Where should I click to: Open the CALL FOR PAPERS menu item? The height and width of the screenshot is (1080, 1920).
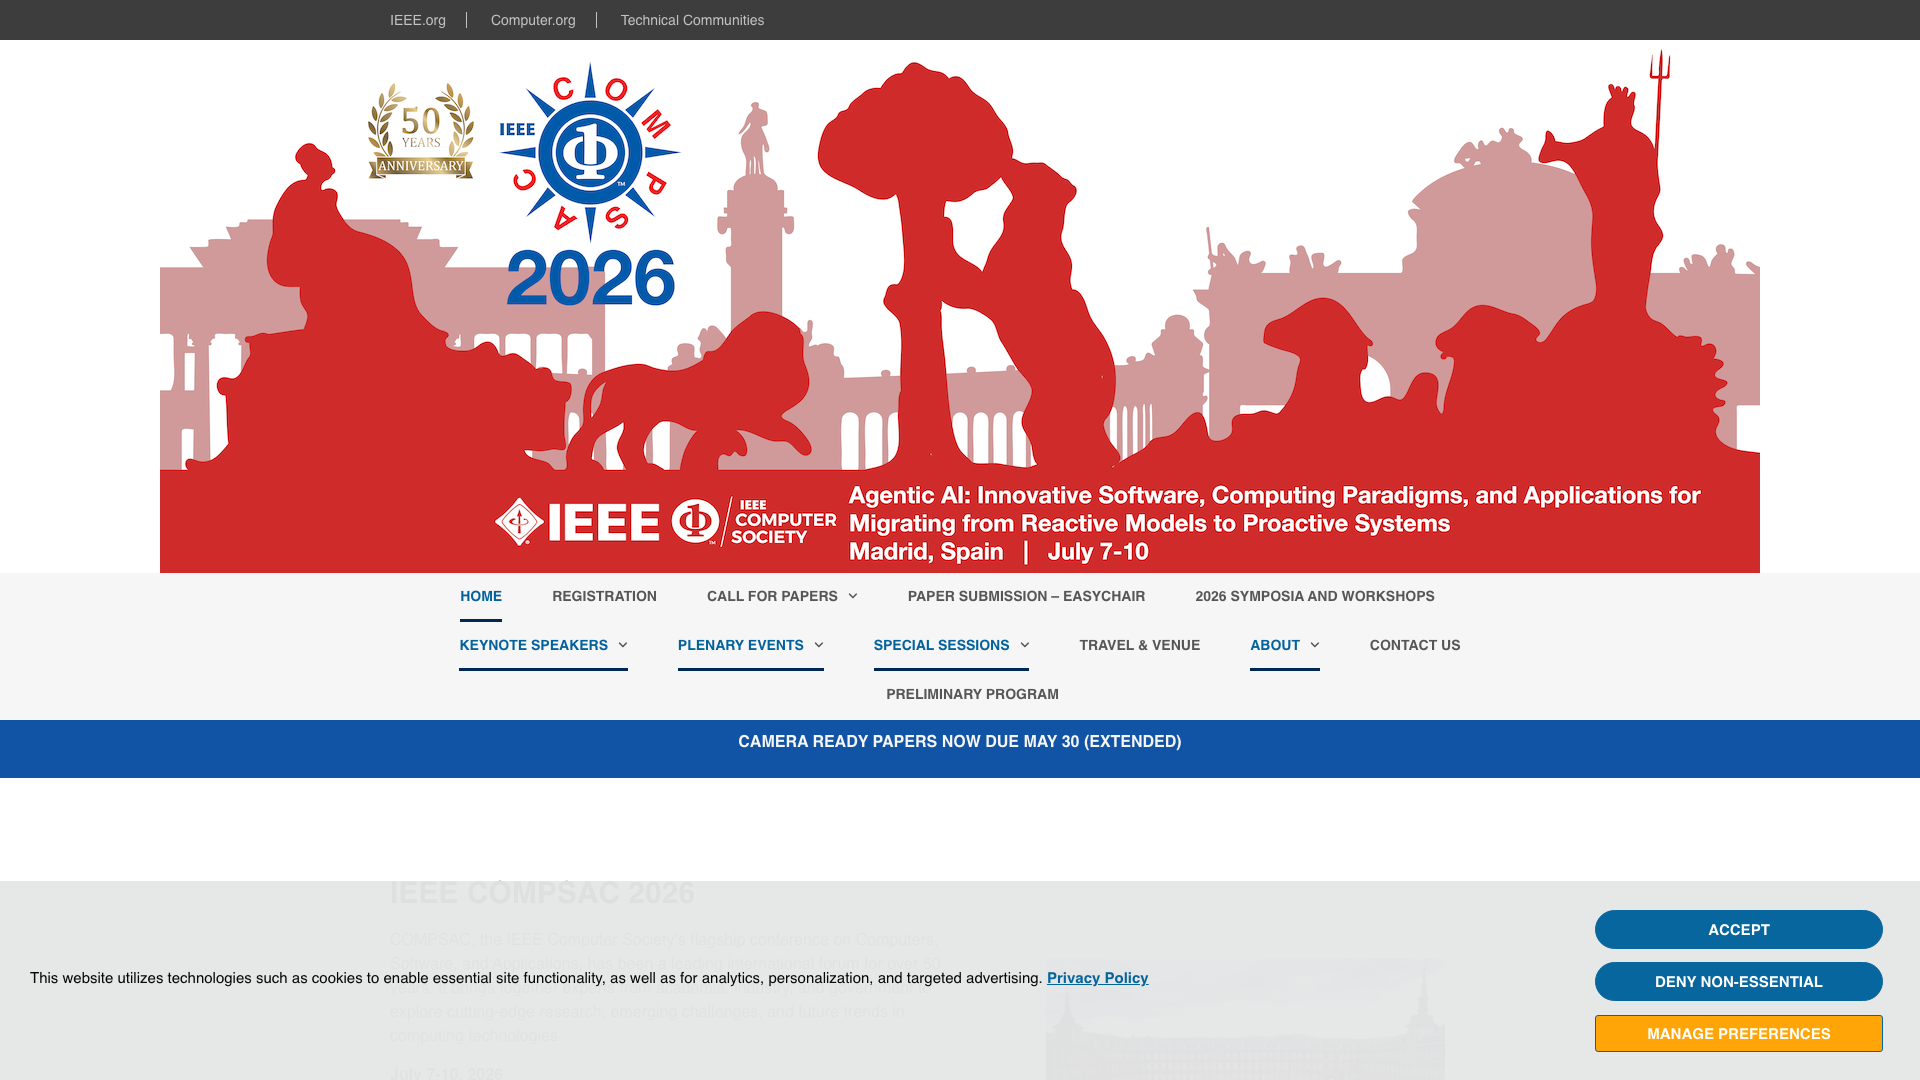click(772, 596)
